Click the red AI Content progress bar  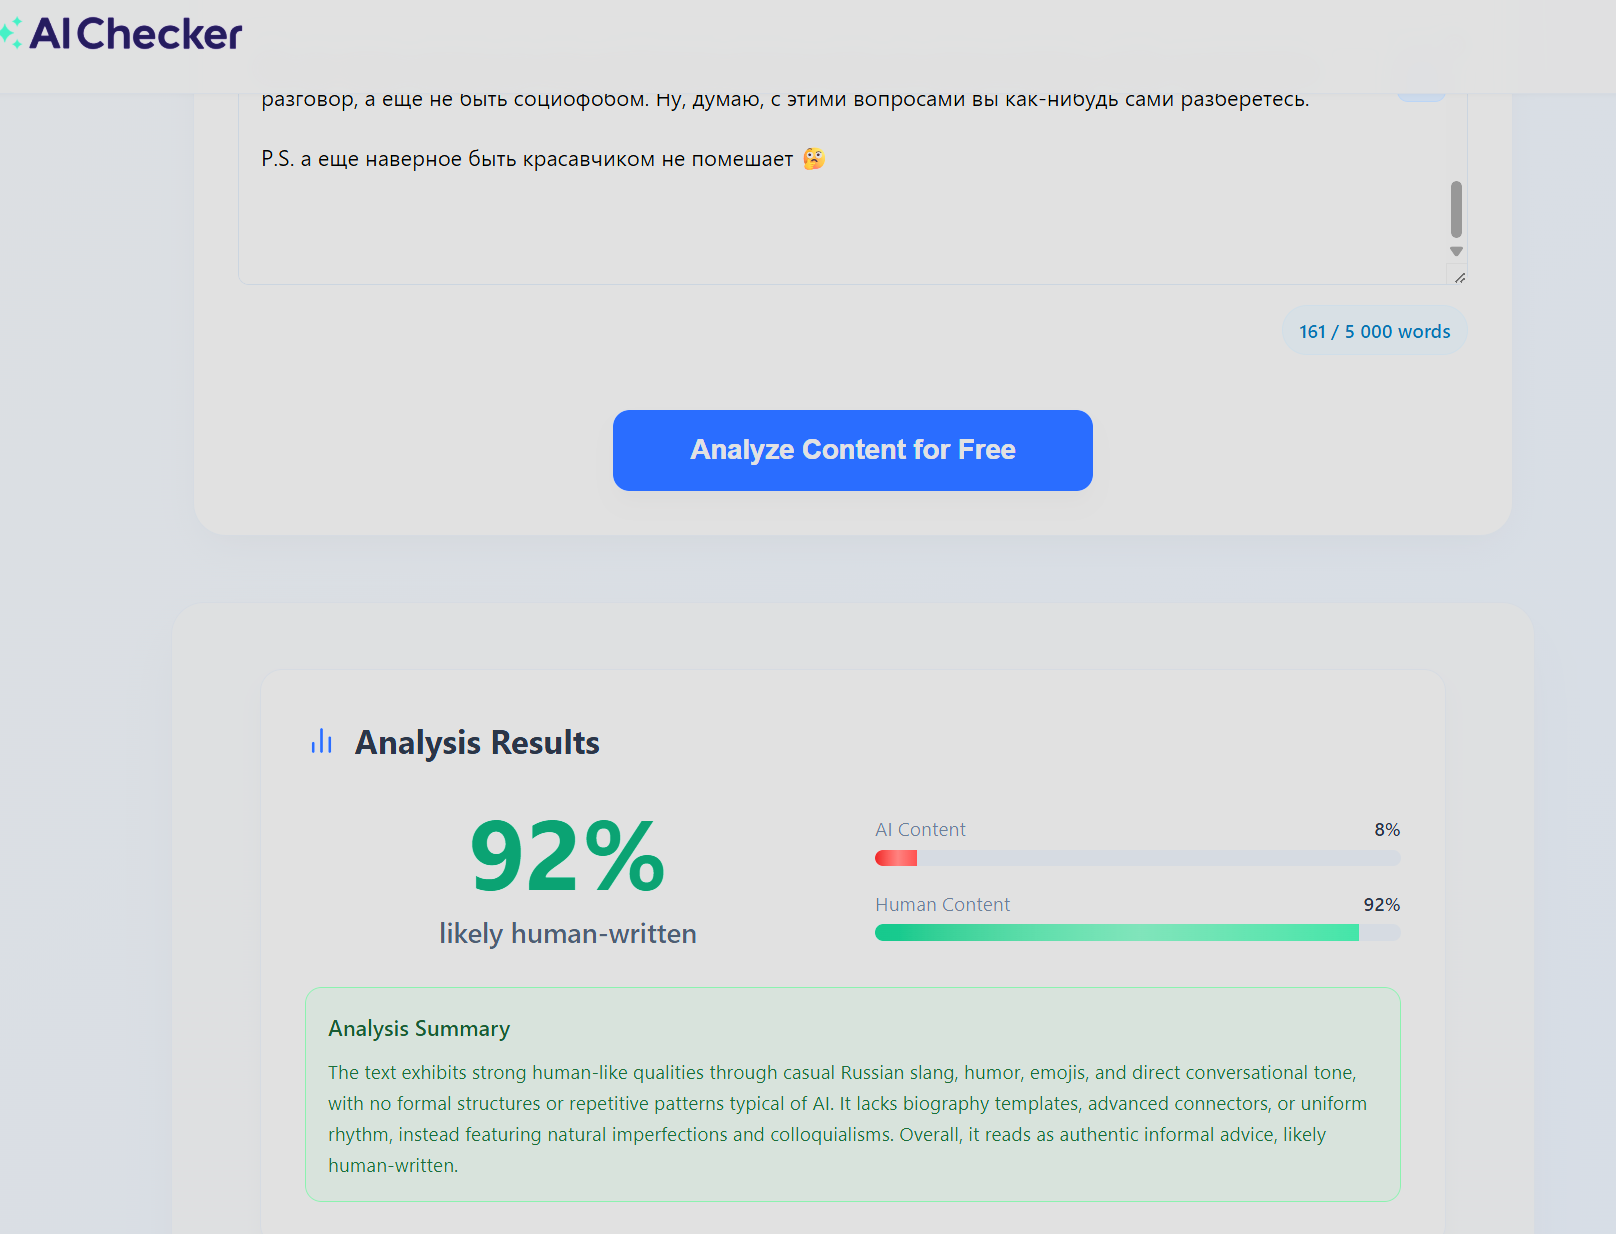pyautogui.click(x=896, y=858)
